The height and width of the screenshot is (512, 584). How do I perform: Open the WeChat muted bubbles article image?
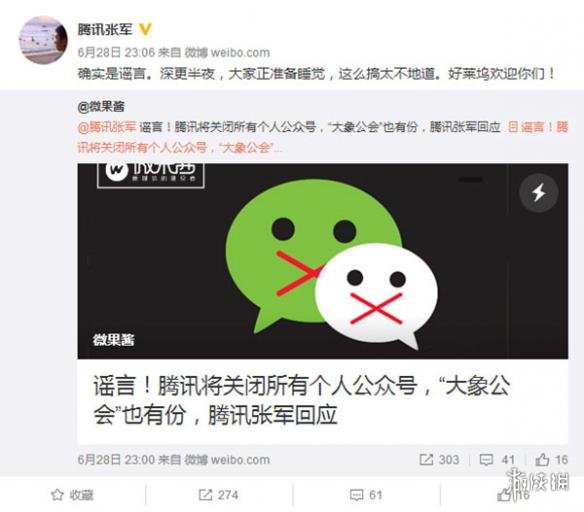point(323,261)
